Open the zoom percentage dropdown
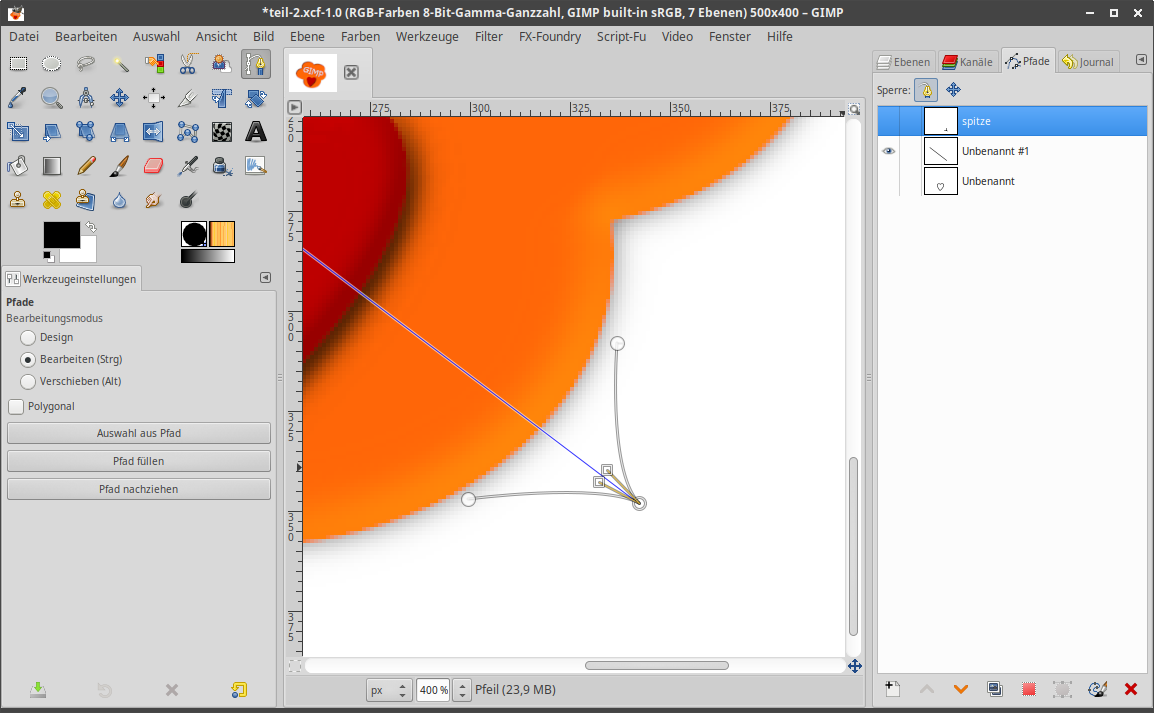 coord(462,690)
